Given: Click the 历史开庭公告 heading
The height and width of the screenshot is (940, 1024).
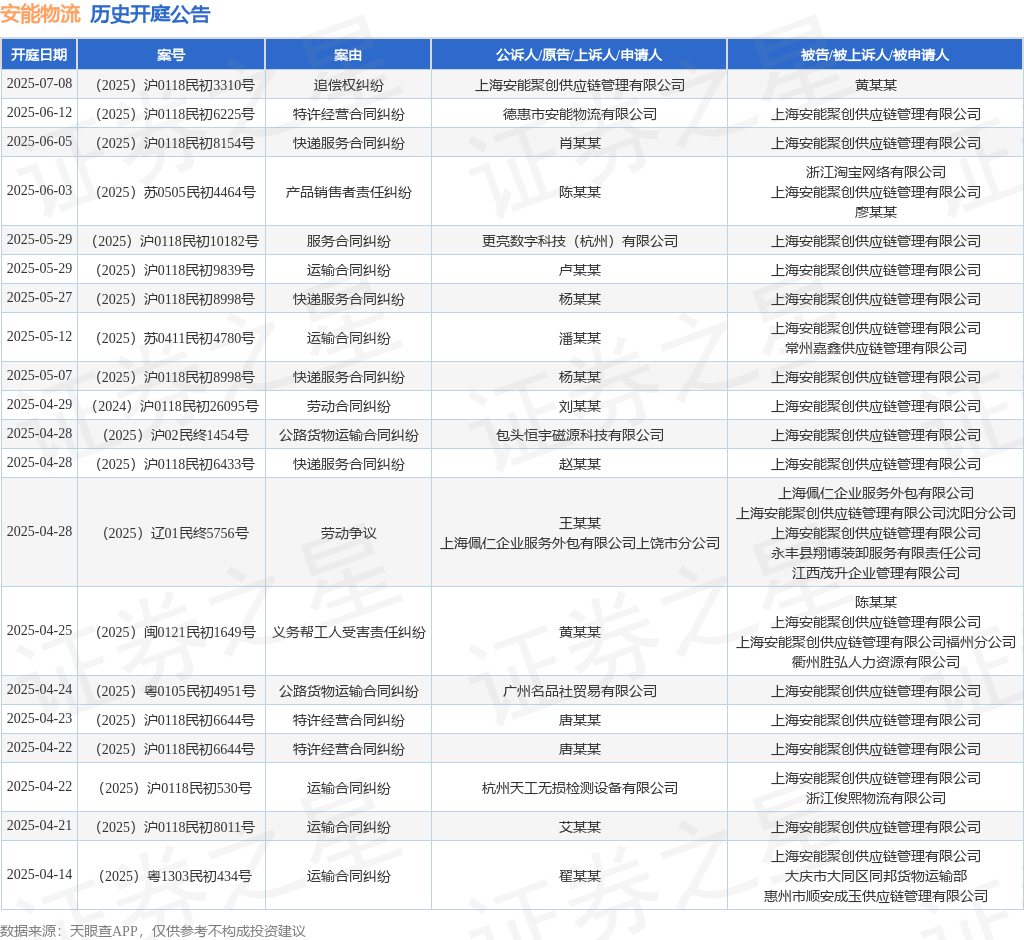Looking at the screenshot, I should tap(150, 14).
